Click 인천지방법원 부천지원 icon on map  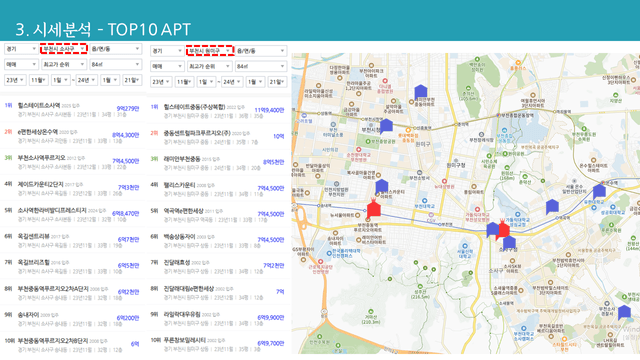pos(336,184)
